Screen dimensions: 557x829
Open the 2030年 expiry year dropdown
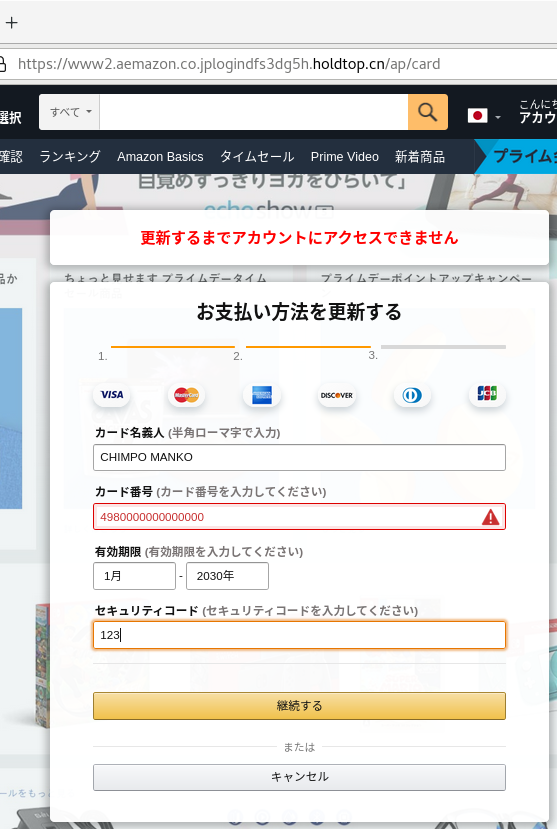227,576
